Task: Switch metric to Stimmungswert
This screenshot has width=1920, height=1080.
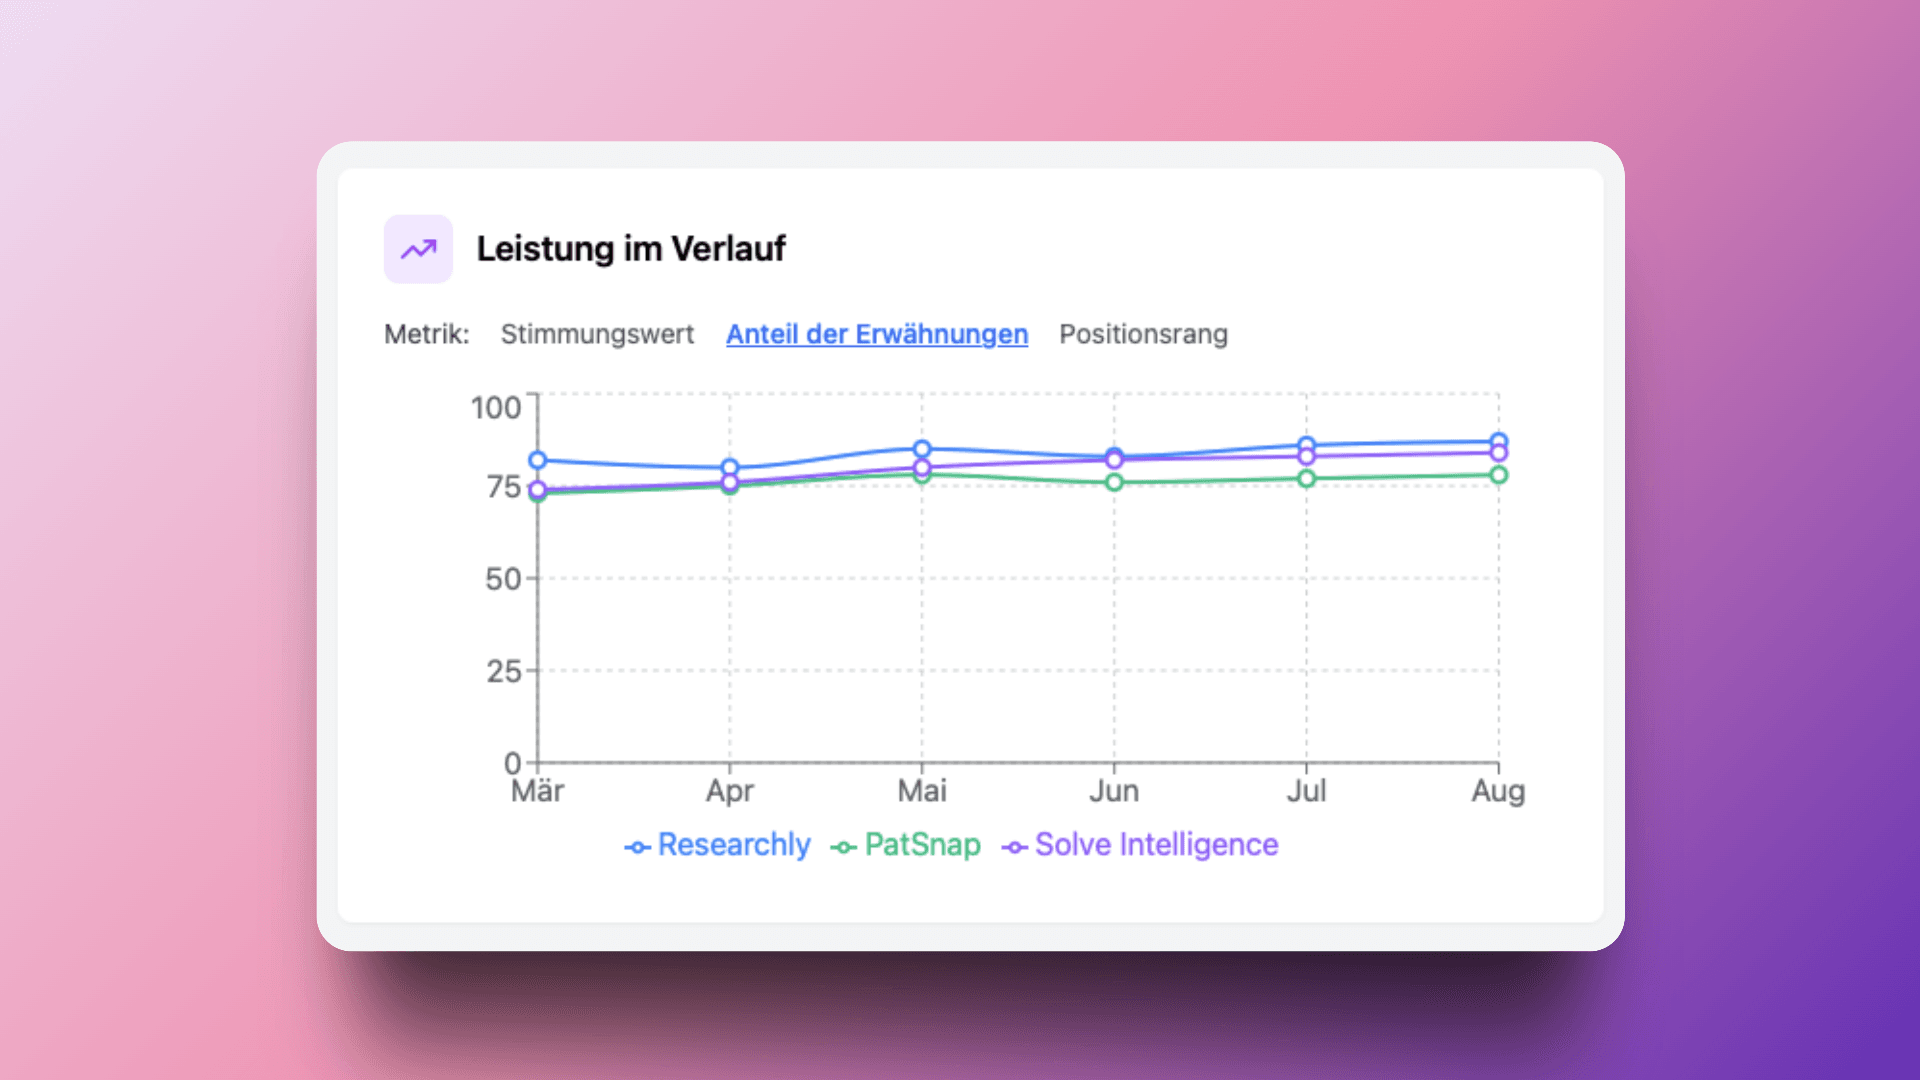Action: (x=597, y=334)
